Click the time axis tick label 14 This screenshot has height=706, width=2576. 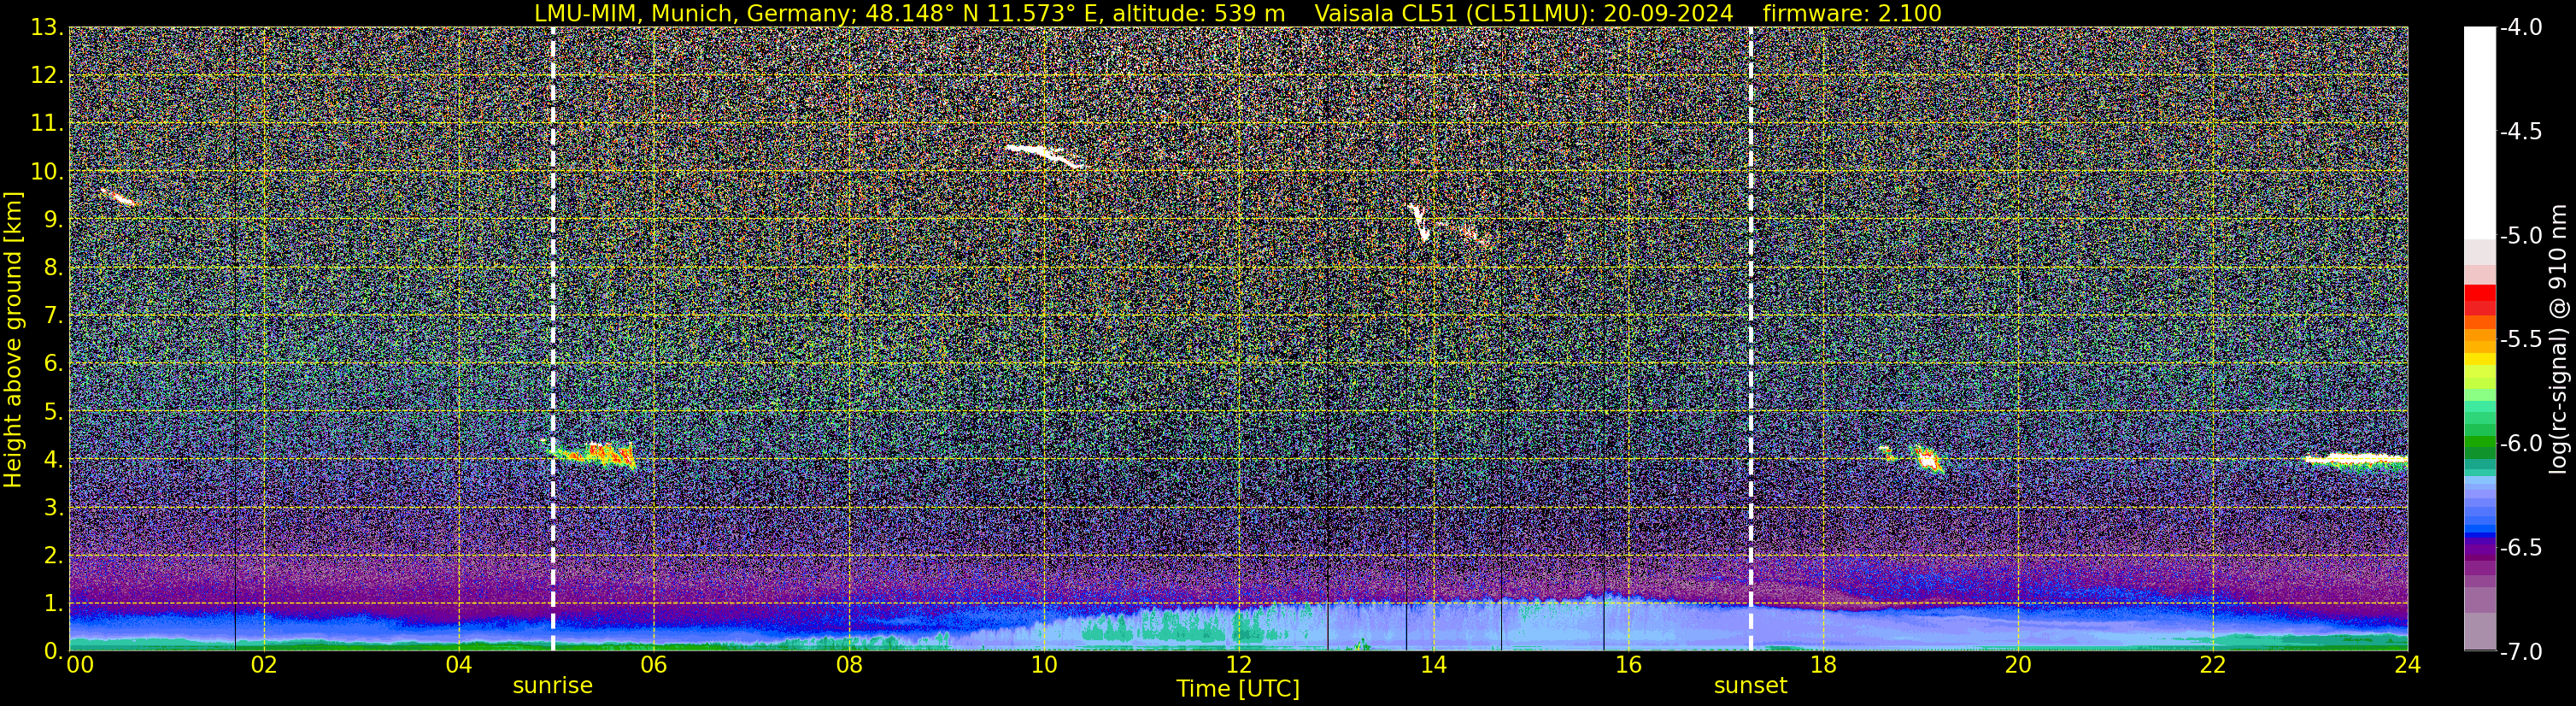(x=1433, y=665)
